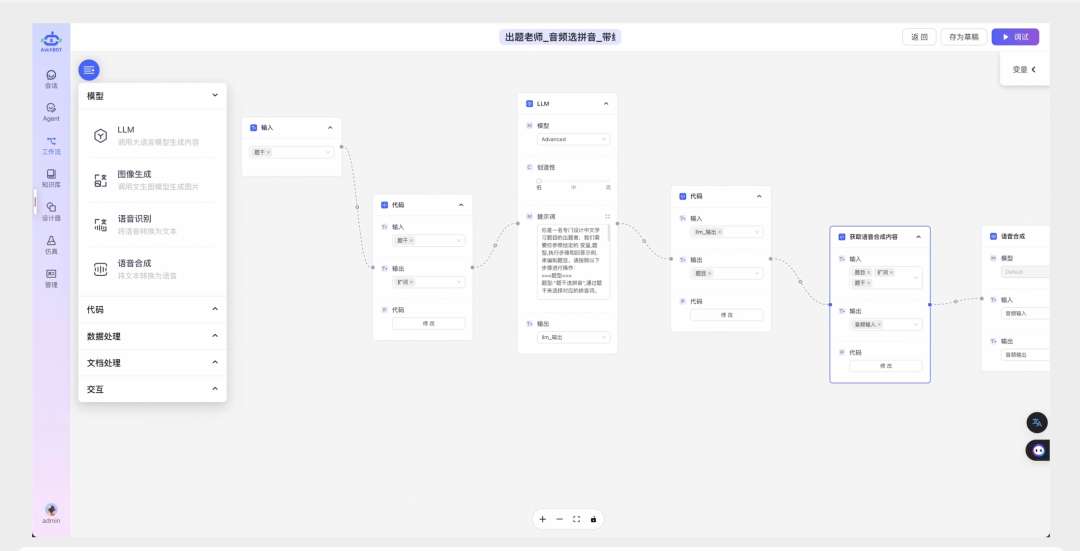Click the translate floating icon
The width and height of the screenshot is (1080, 551).
tap(1037, 423)
